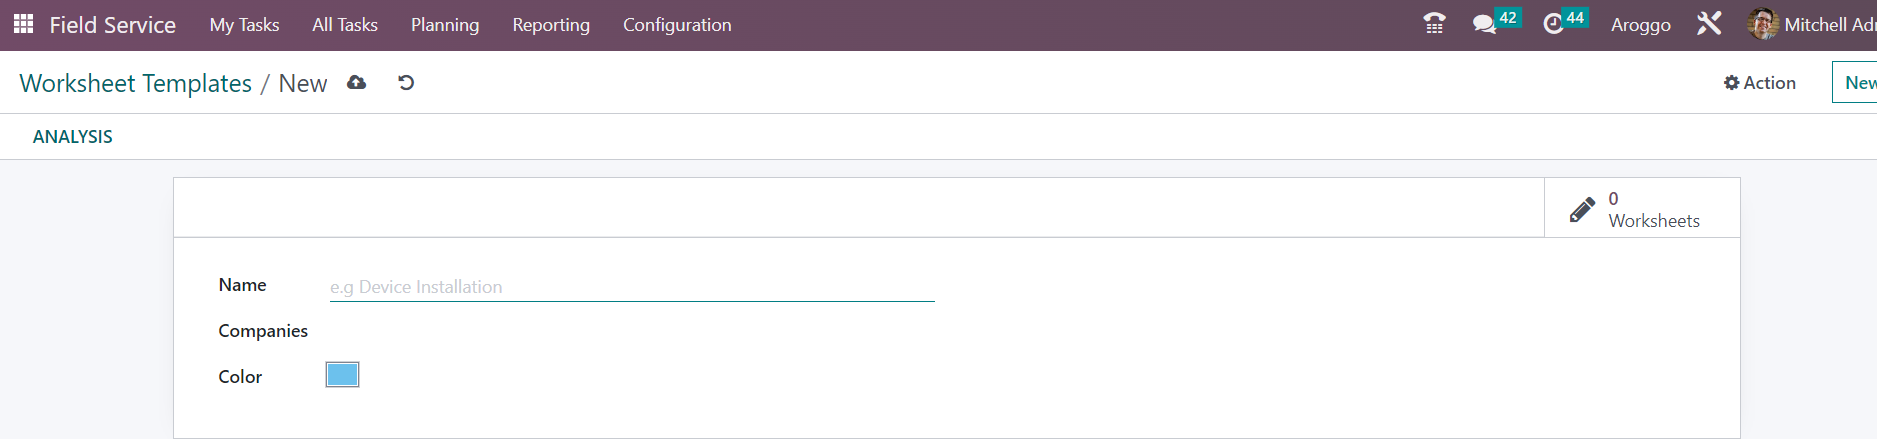
Task: Click Mitchell Admin's avatar picture
Action: click(1762, 24)
